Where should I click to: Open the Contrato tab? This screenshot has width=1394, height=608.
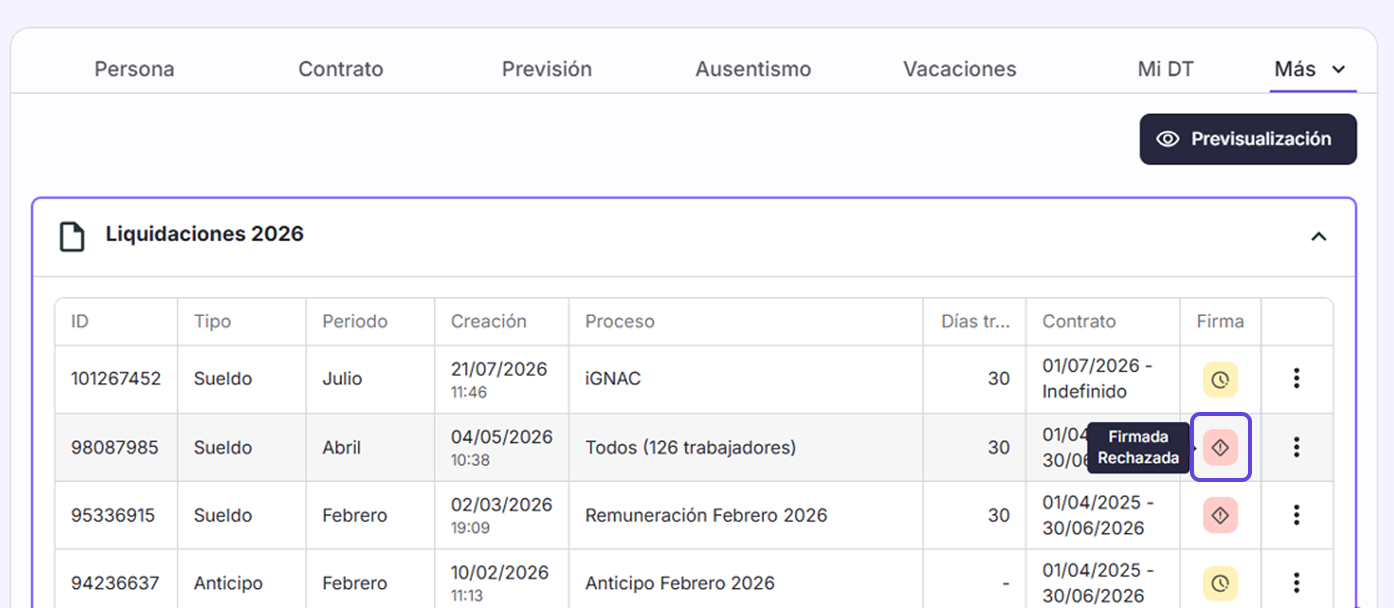341,69
